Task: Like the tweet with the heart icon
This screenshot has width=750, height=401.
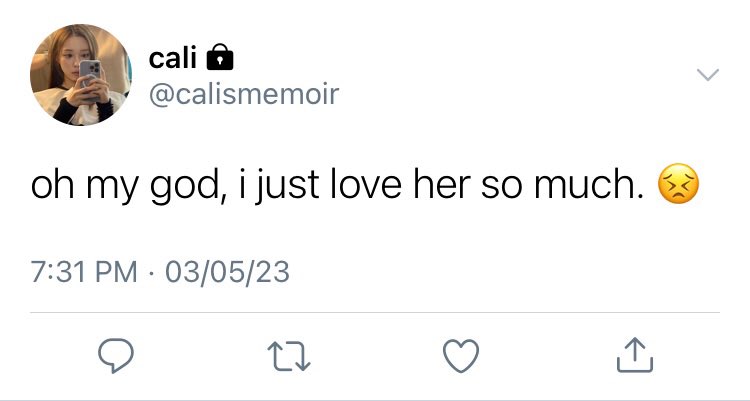Action: (x=461, y=356)
